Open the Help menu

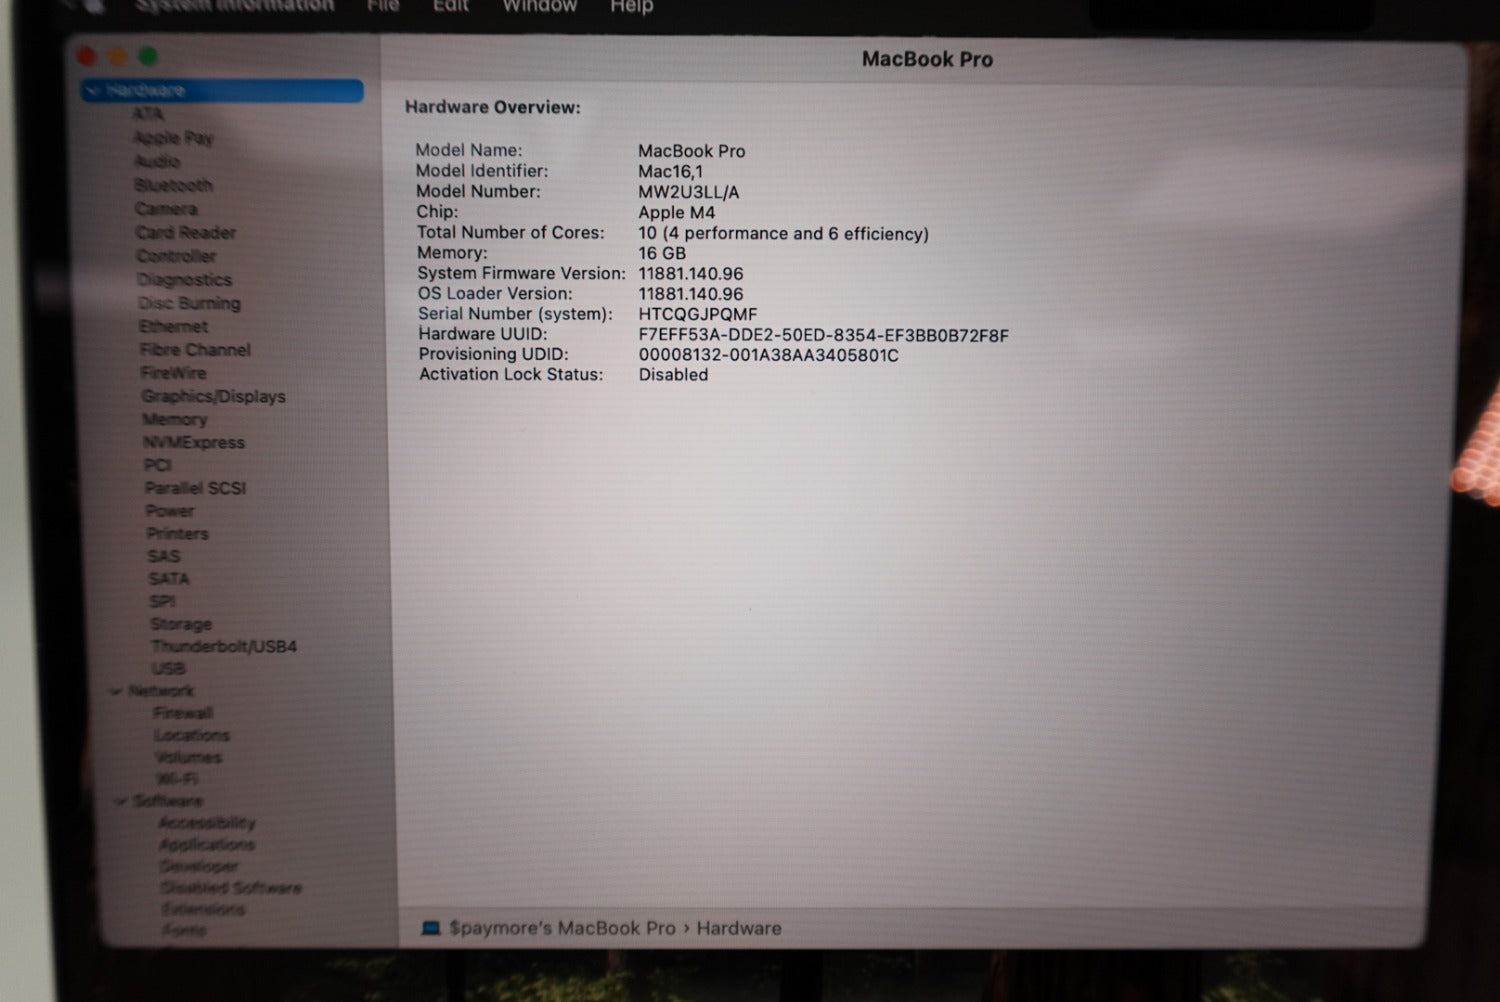tap(631, 6)
